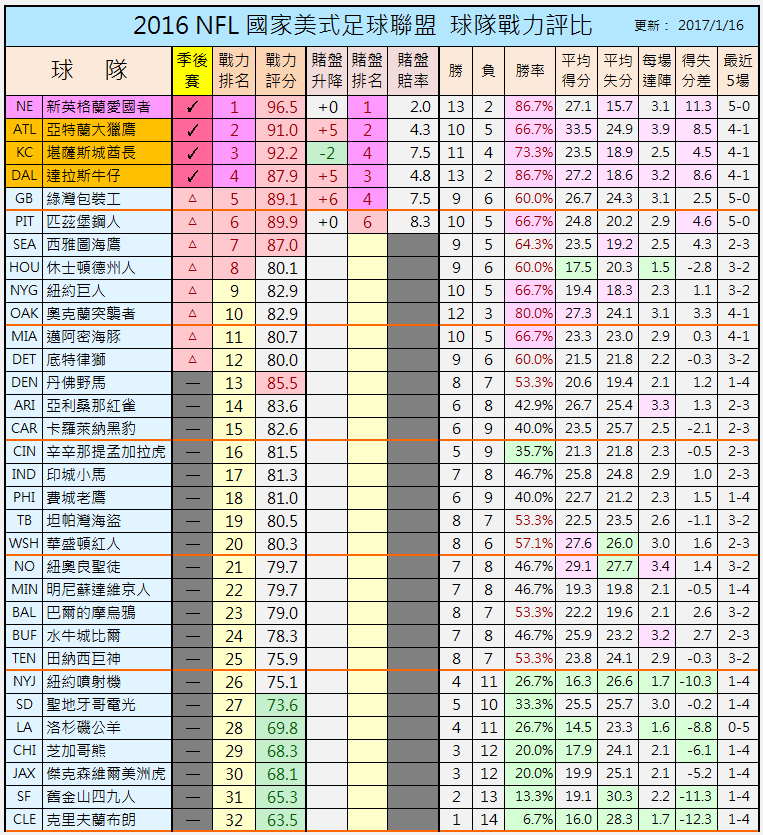Click betting change -2 in KC row
The image size is (763, 835).
click(x=327, y=153)
